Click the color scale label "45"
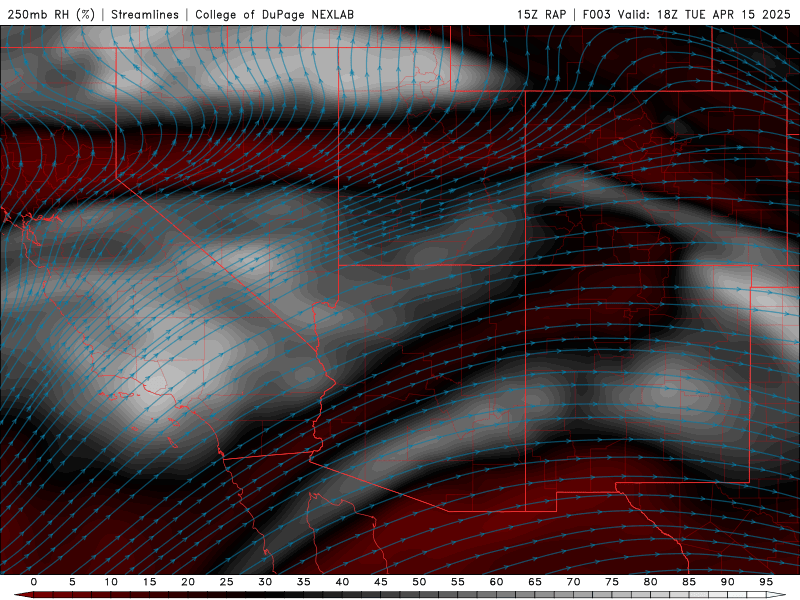The width and height of the screenshot is (800, 600). pyautogui.click(x=381, y=582)
